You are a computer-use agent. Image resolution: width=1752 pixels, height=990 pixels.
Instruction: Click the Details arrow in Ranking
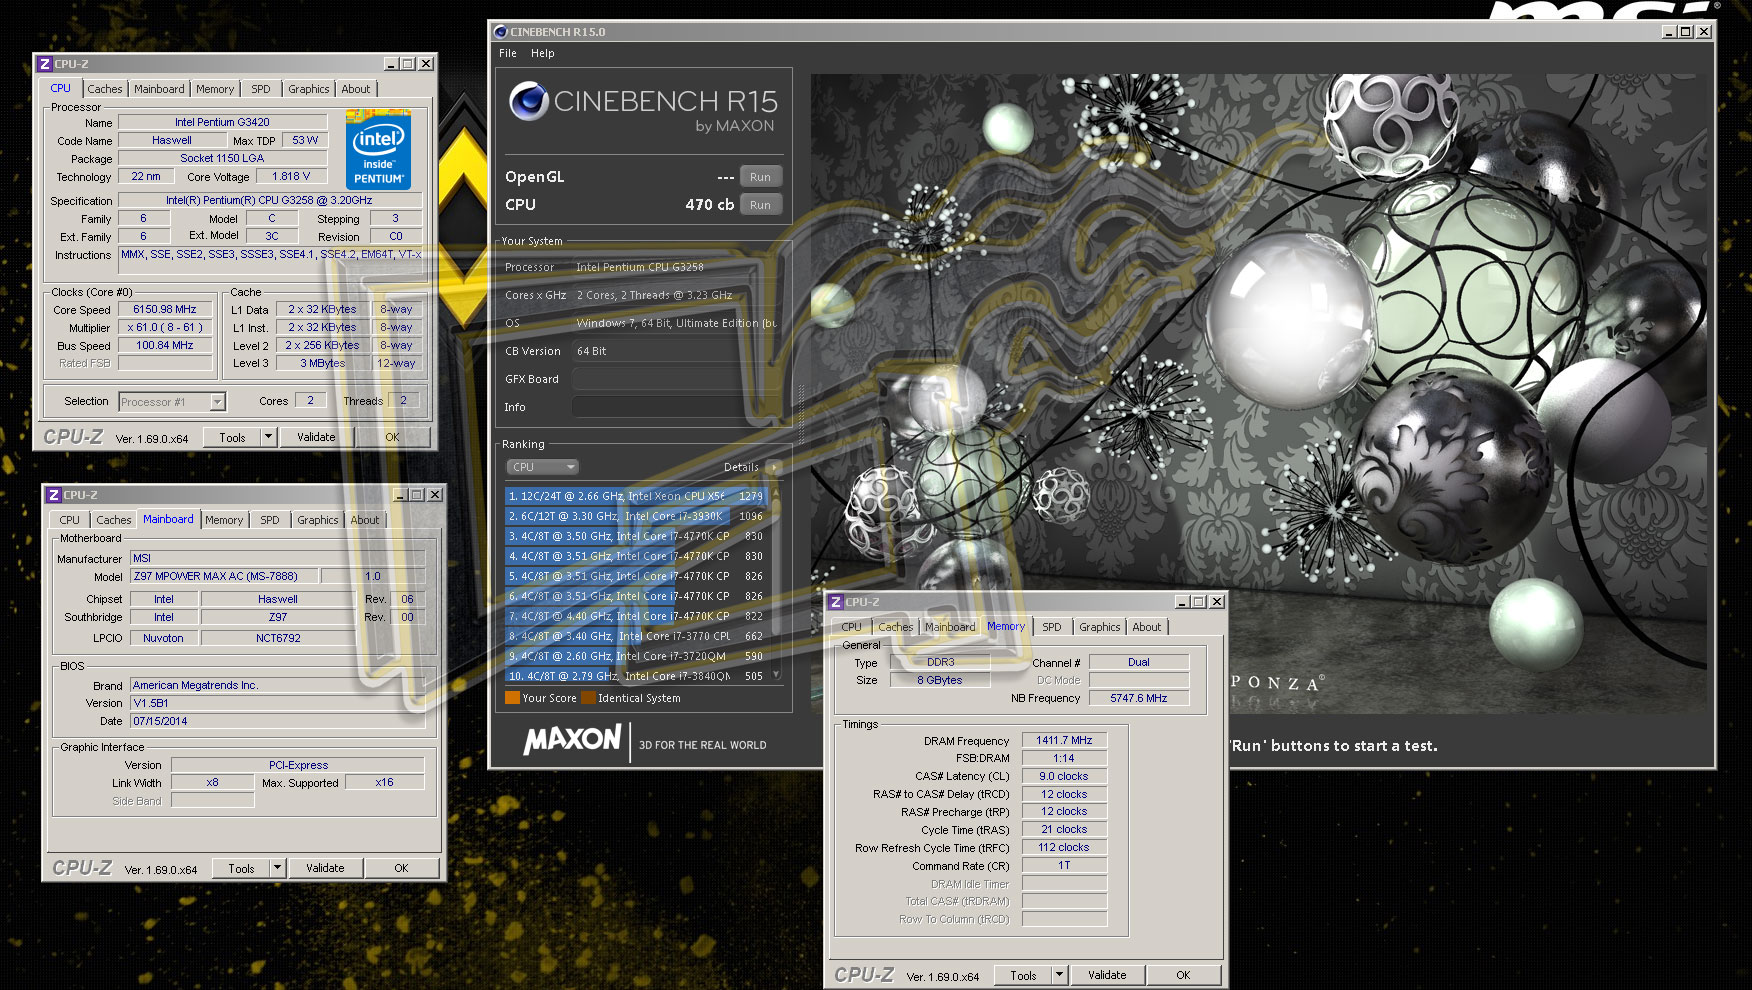(x=775, y=467)
